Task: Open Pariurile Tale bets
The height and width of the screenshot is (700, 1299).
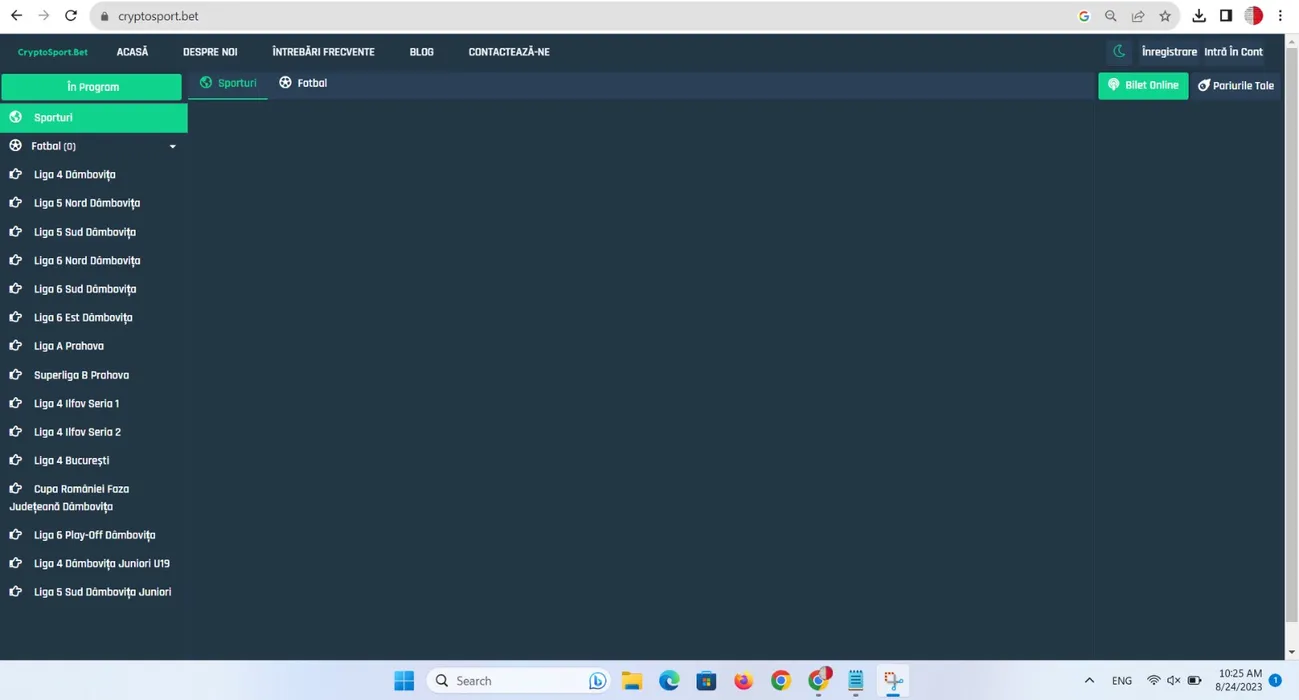Action: click(x=1236, y=86)
